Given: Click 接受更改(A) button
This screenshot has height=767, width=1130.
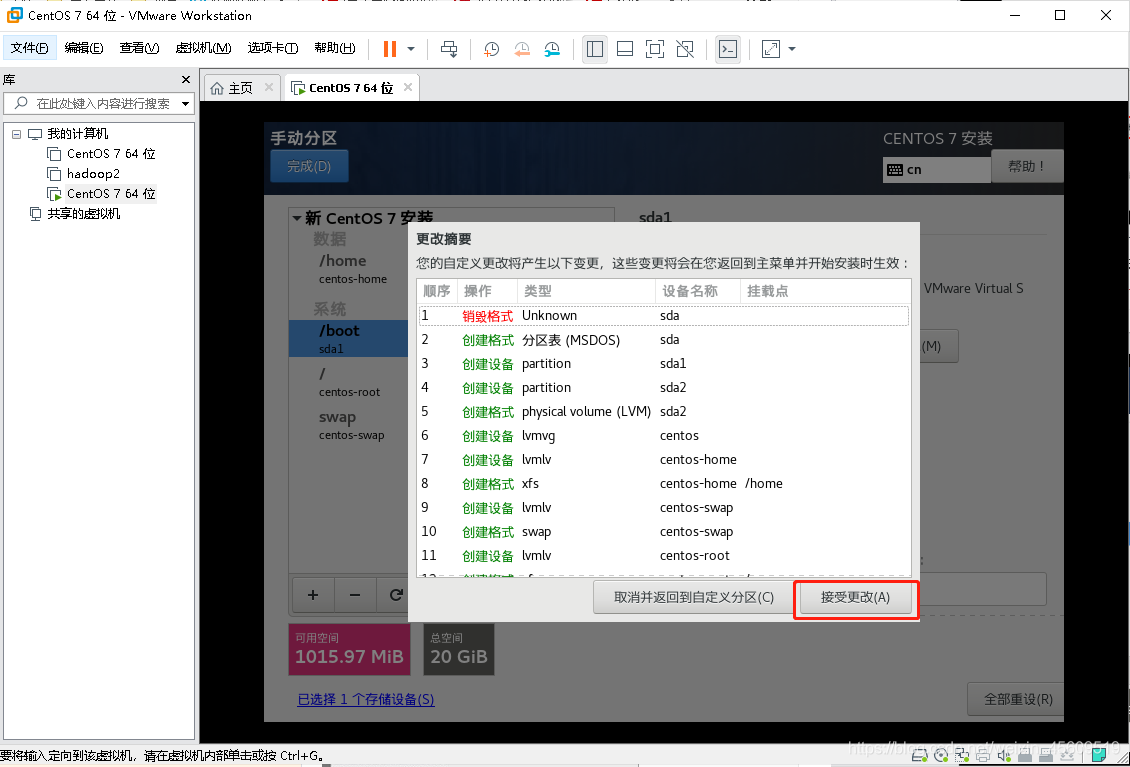Looking at the screenshot, I should (856, 598).
